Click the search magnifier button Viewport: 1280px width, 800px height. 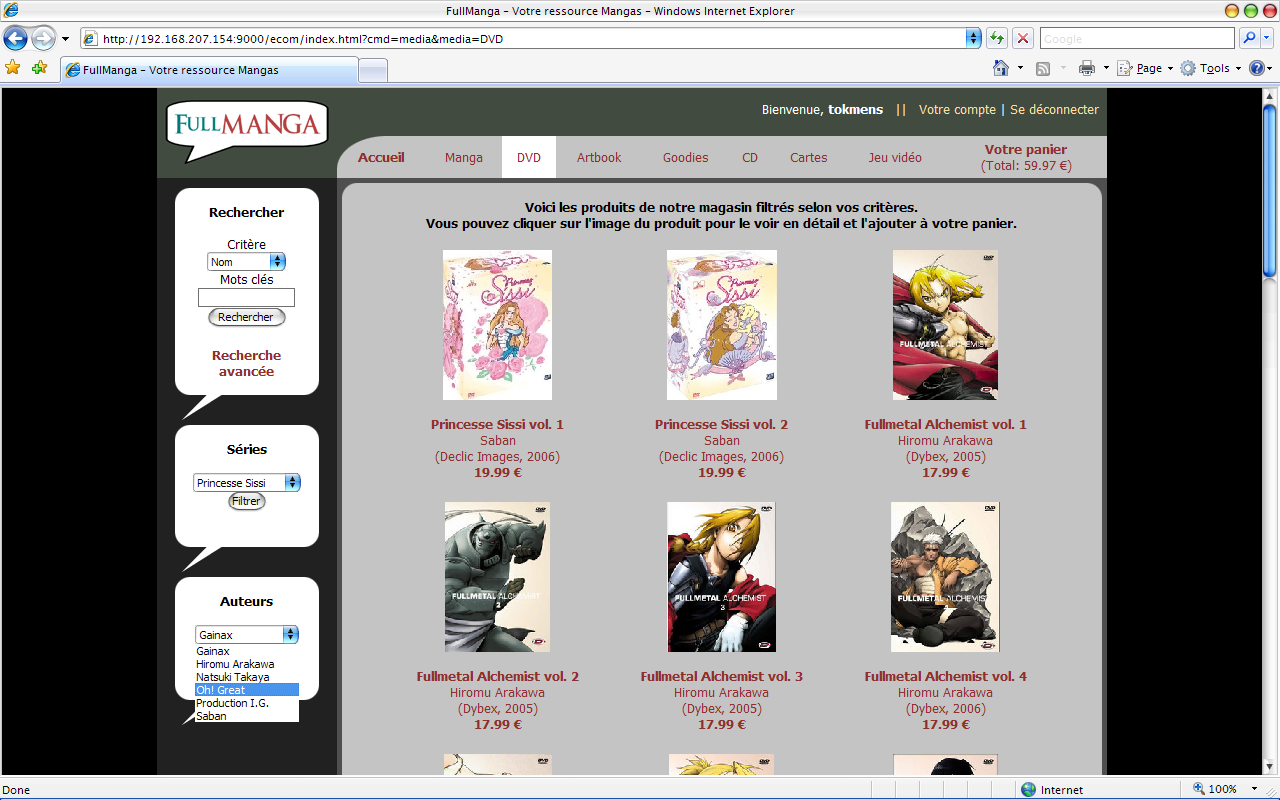point(1248,39)
